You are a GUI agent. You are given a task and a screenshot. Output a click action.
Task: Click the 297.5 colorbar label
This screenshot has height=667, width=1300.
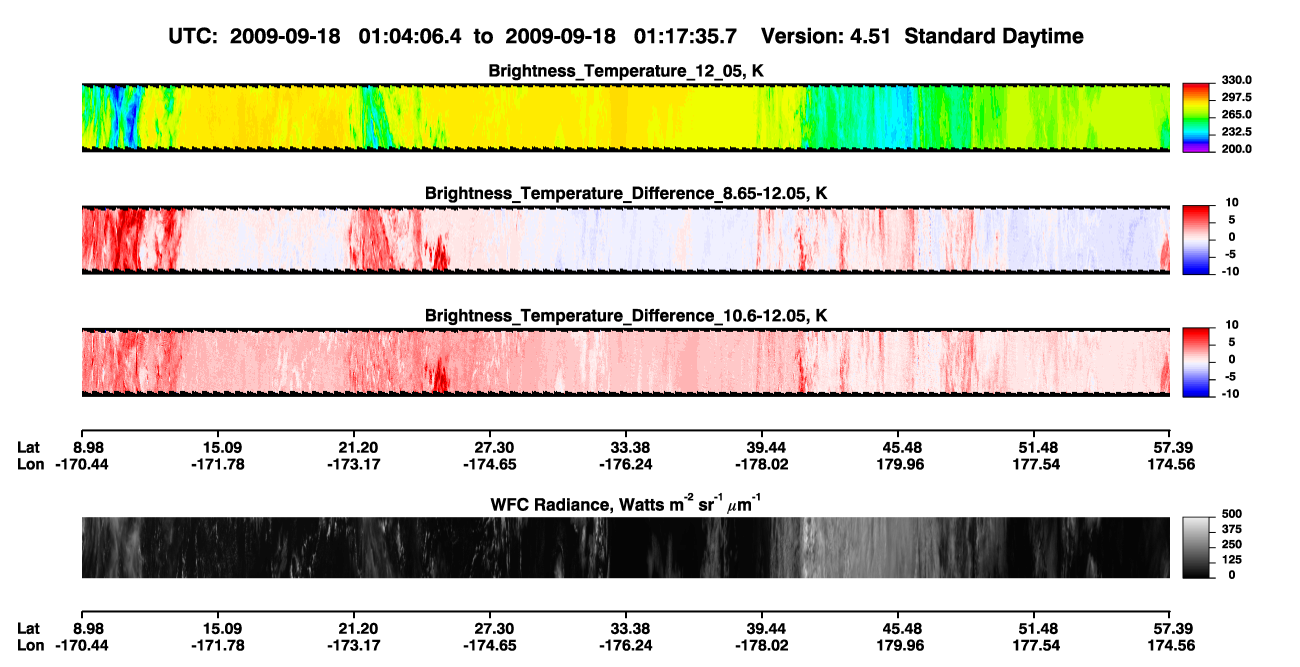(x=1238, y=97)
